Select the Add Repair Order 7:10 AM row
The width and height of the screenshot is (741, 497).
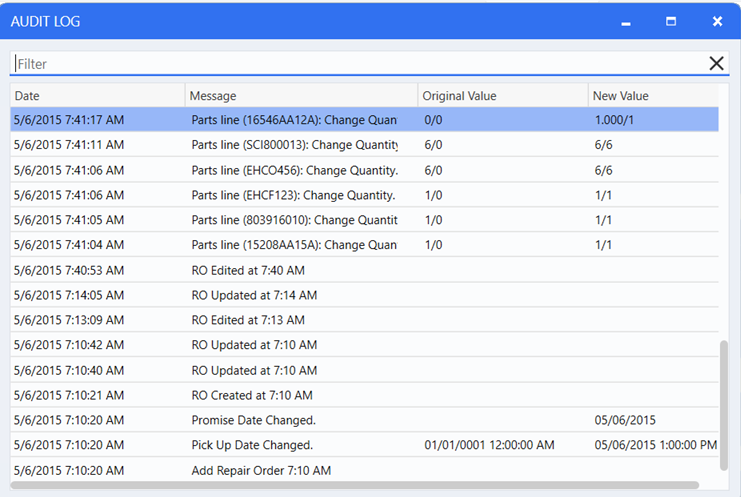[x=261, y=470]
